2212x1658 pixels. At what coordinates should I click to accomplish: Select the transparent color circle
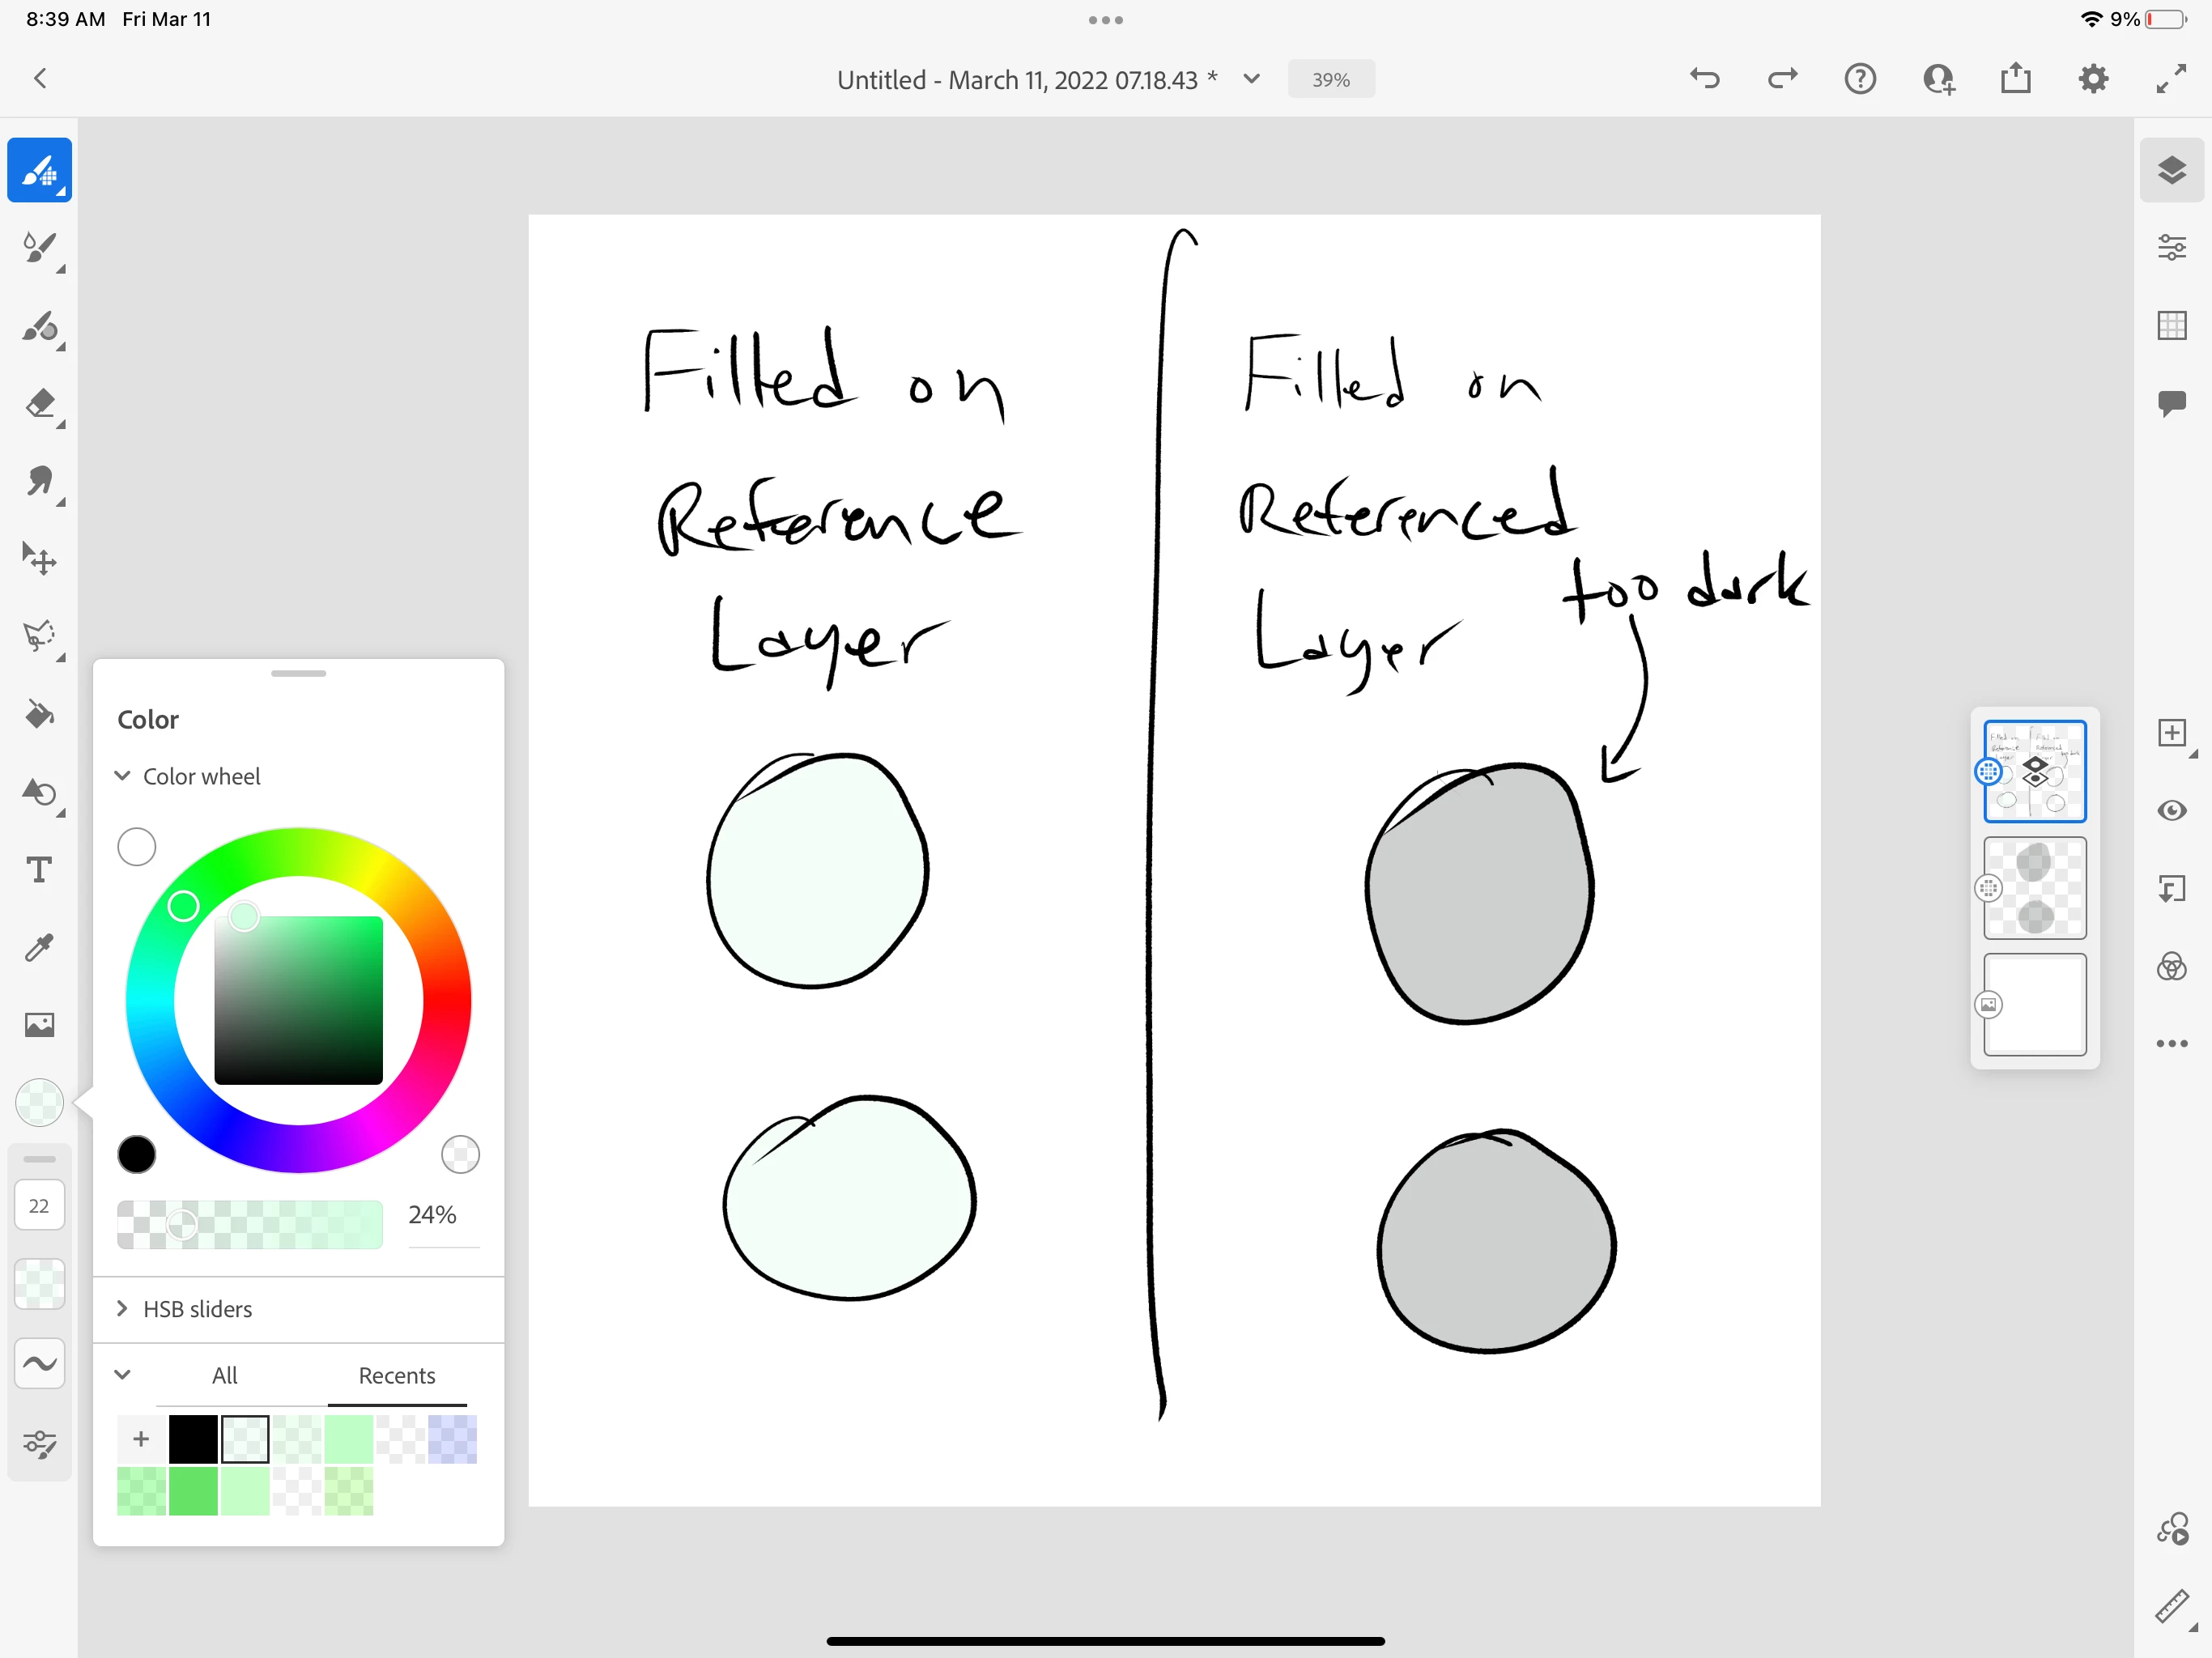(x=460, y=1154)
